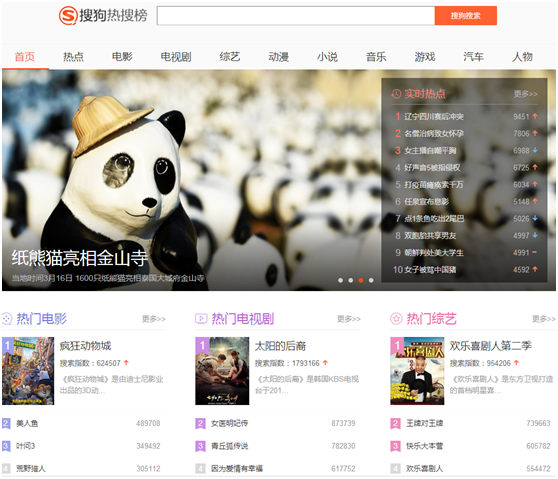This screenshot has width=558, height=479.
Task: Click the search text input field
Action: point(296,16)
